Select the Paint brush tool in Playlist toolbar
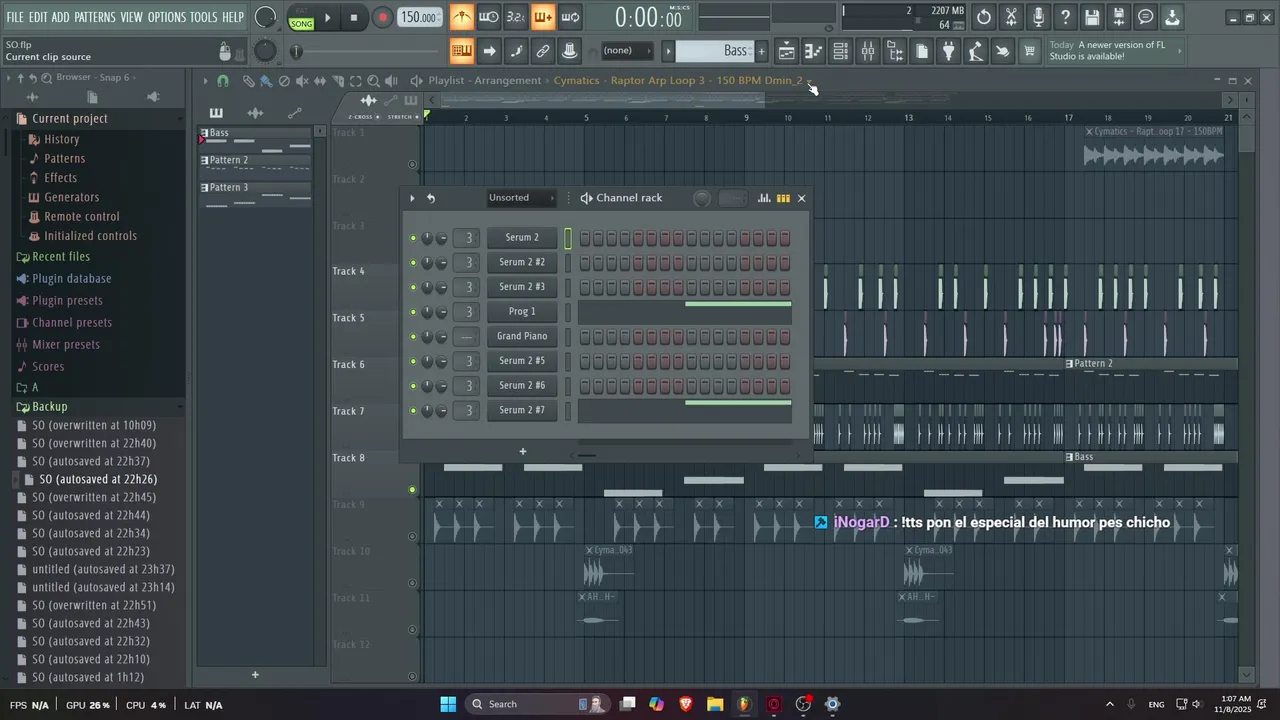1280x720 pixels. coord(266,81)
